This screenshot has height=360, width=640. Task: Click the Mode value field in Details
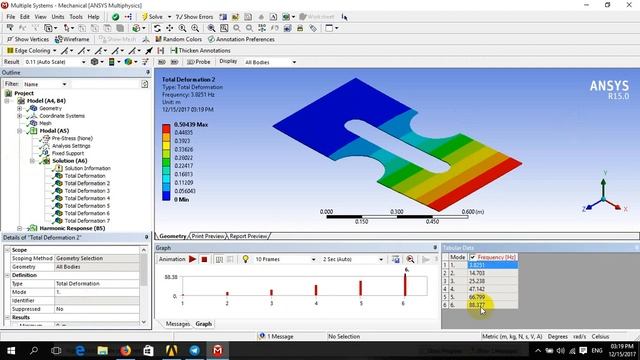(97, 292)
